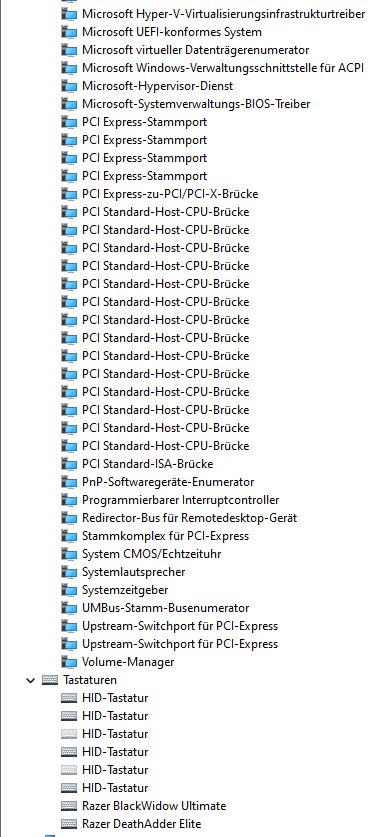Click the PCI Standard-ISA-Brücke icon

point(69,464)
